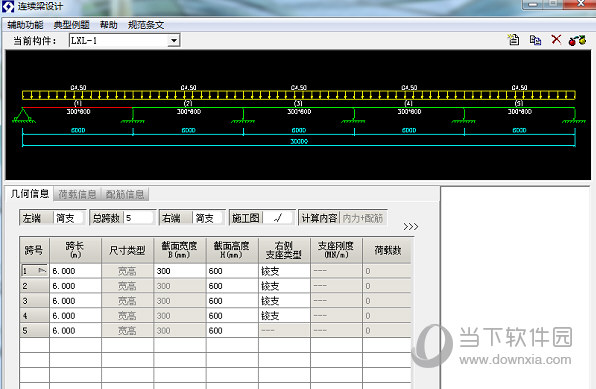The width and height of the screenshot is (596, 389).
Task: Select the red span 1 beam in diagram
Action: click(x=78, y=107)
